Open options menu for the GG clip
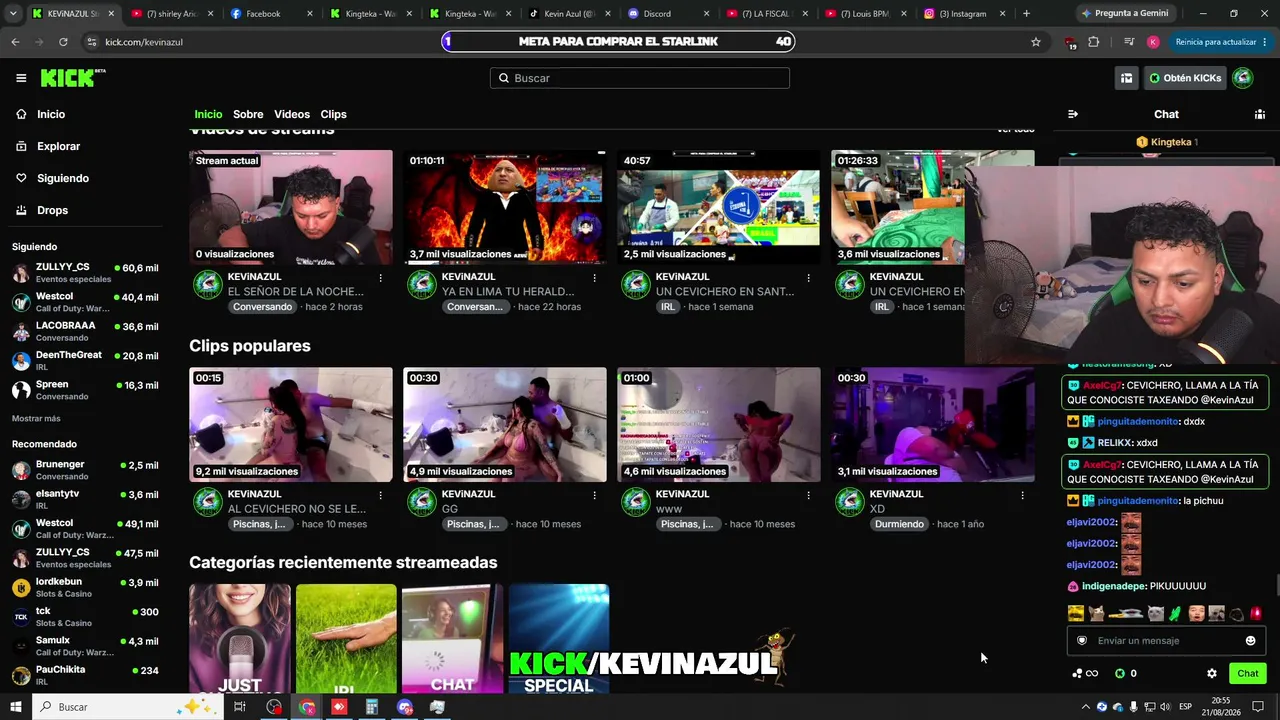The image size is (1280, 720). (x=594, y=495)
